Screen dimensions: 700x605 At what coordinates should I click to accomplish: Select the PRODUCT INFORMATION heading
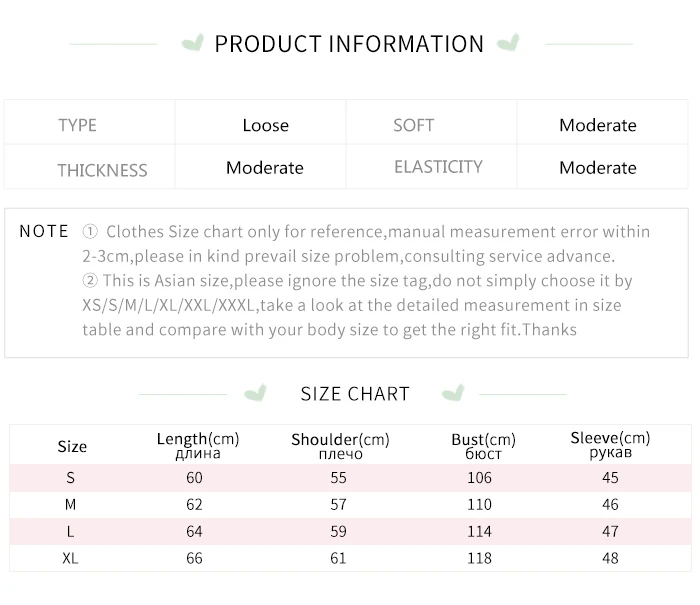[x=349, y=44]
